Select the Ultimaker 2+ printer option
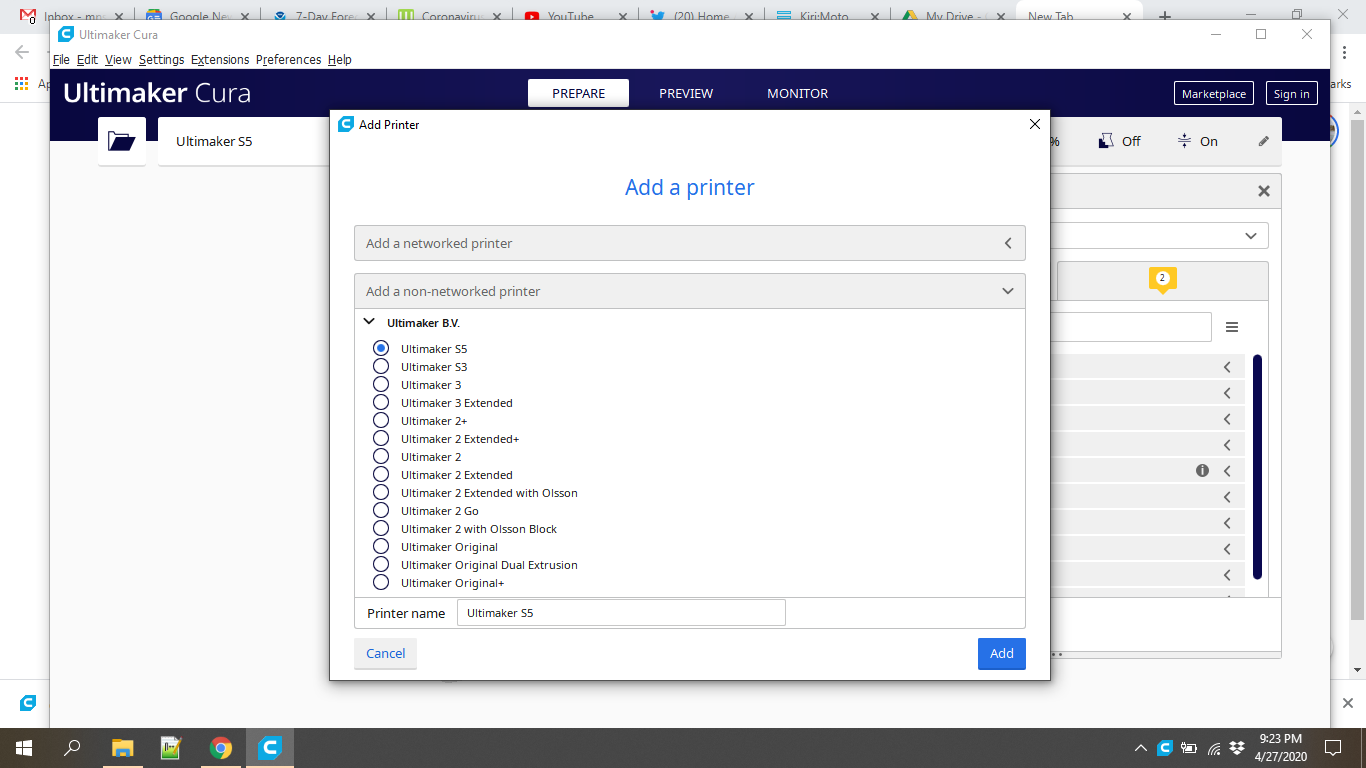The height and width of the screenshot is (768, 1366). 381,420
